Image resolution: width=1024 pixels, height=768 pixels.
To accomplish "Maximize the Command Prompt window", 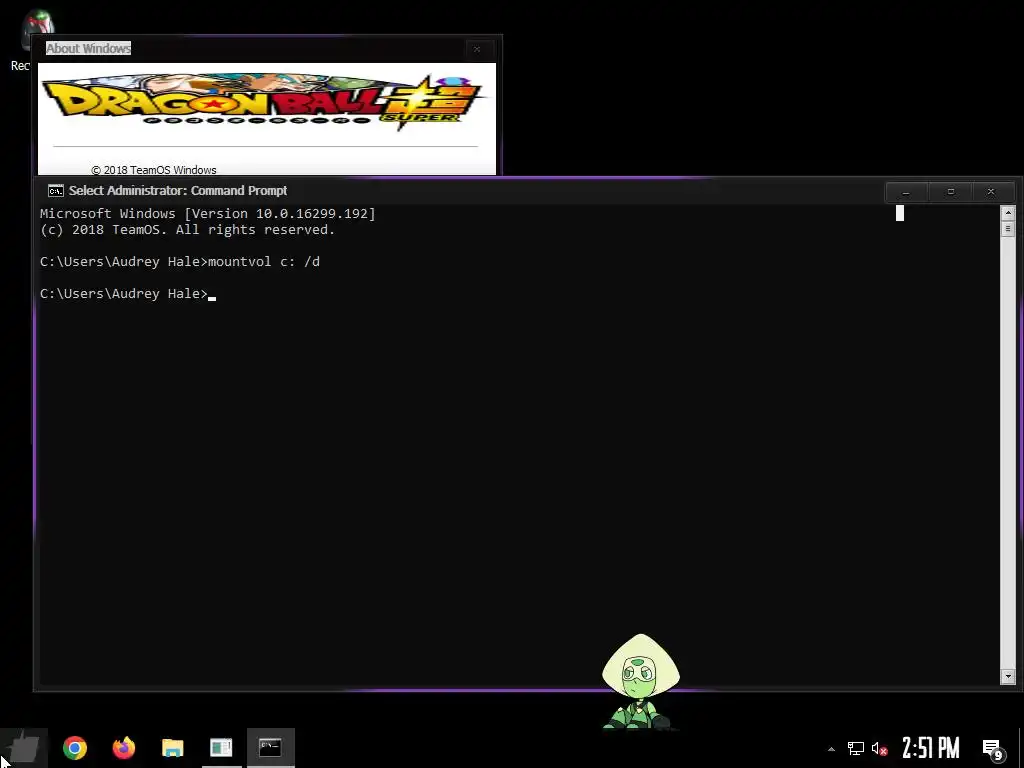I will [x=950, y=192].
